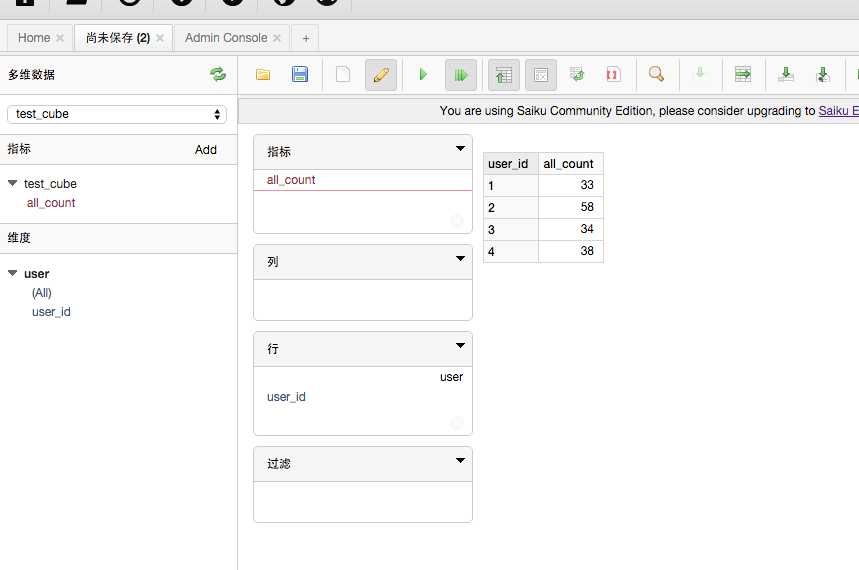Toggle automatic execution double-play icon
The width and height of the screenshot is (859, 570).
pyautogui.click(x=461, y=75)
